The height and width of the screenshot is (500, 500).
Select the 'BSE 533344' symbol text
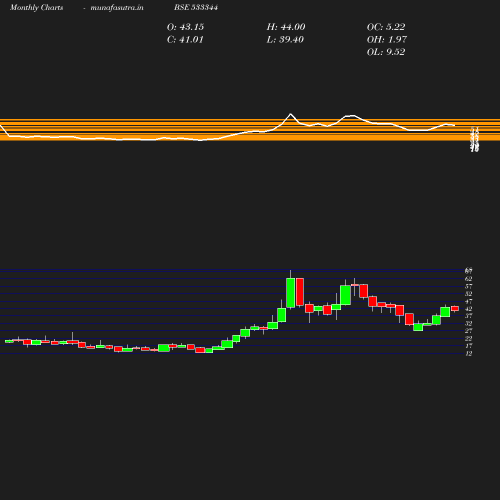point(196,7)
